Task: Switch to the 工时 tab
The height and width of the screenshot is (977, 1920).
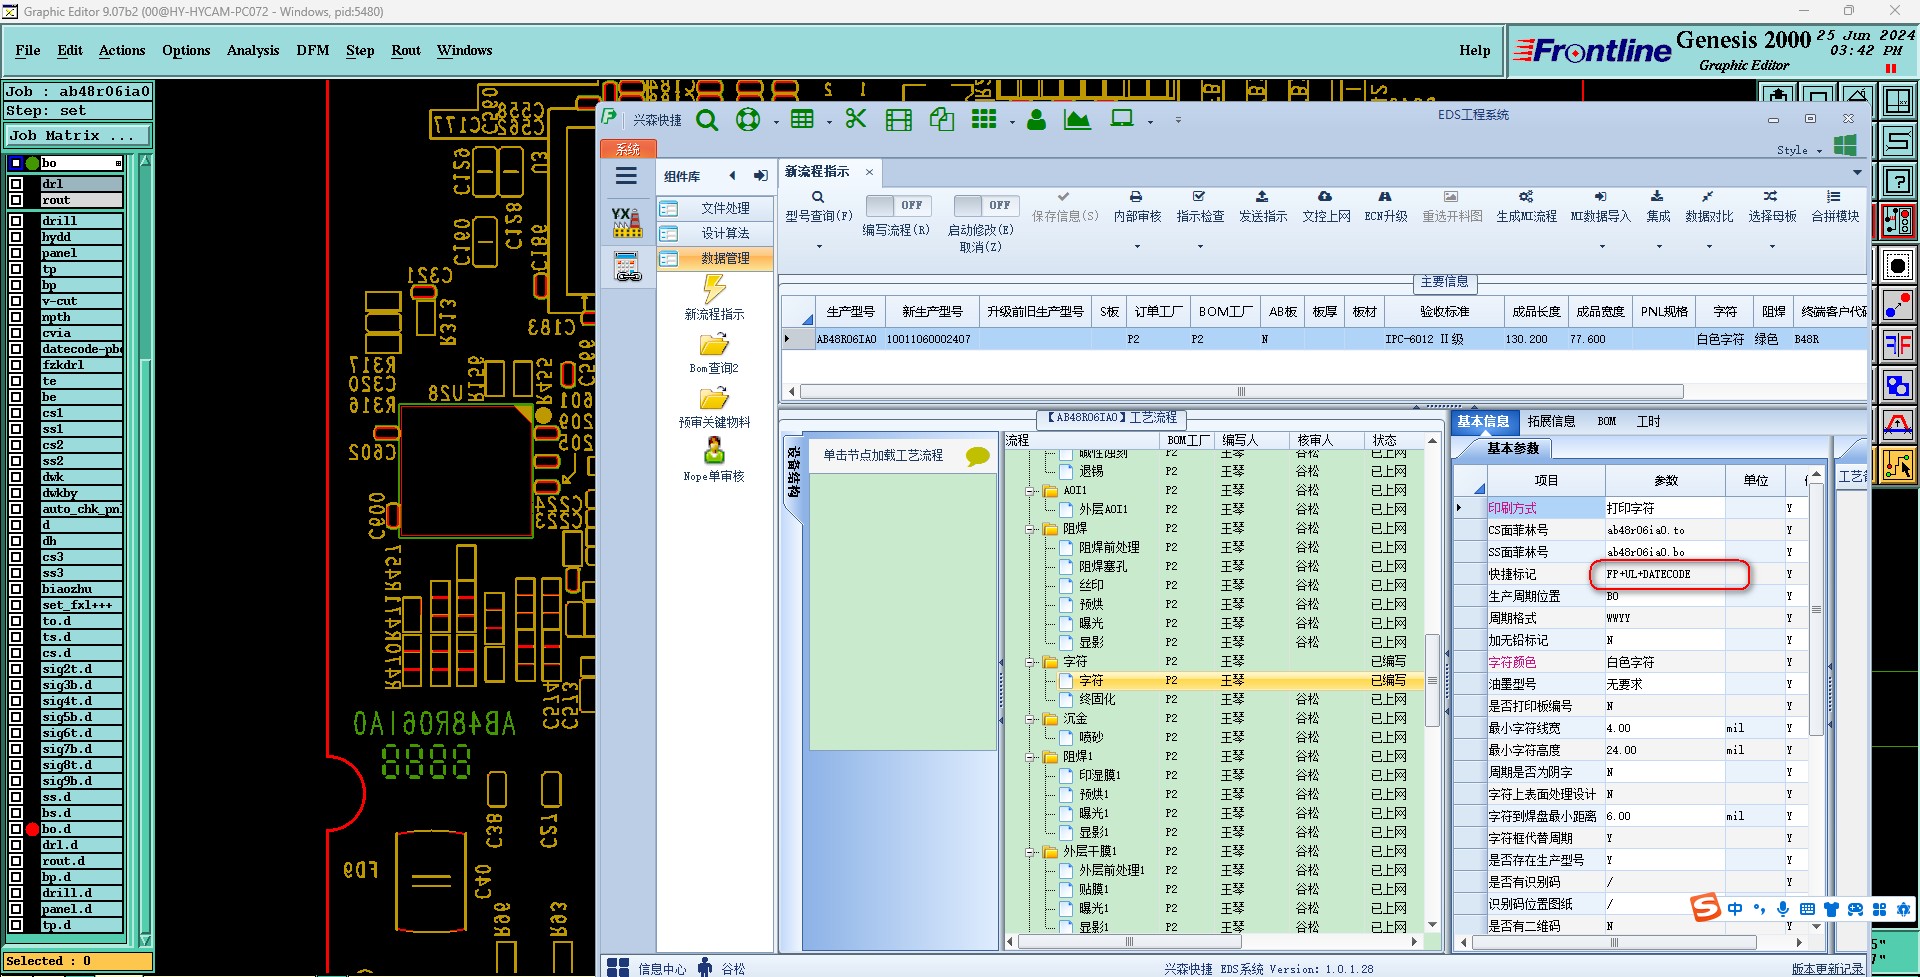Action: (1648, 422)
